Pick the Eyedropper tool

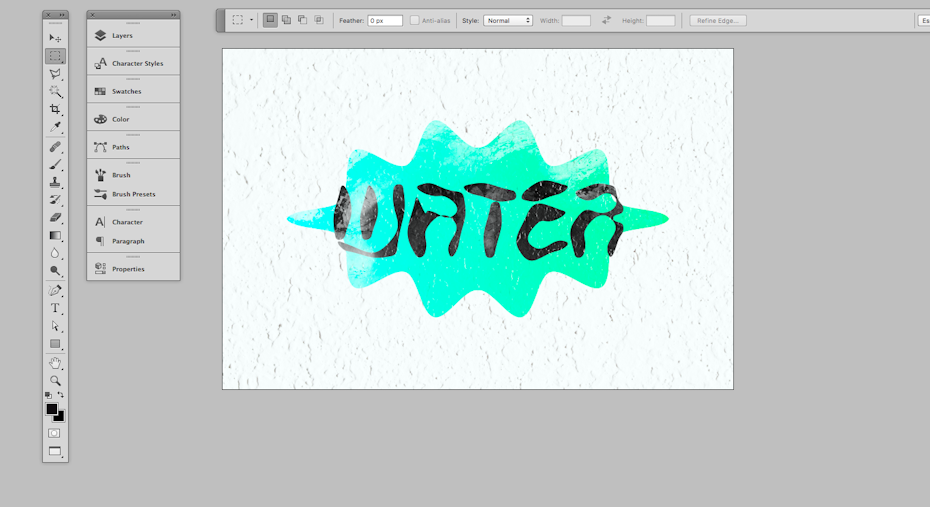55,128
